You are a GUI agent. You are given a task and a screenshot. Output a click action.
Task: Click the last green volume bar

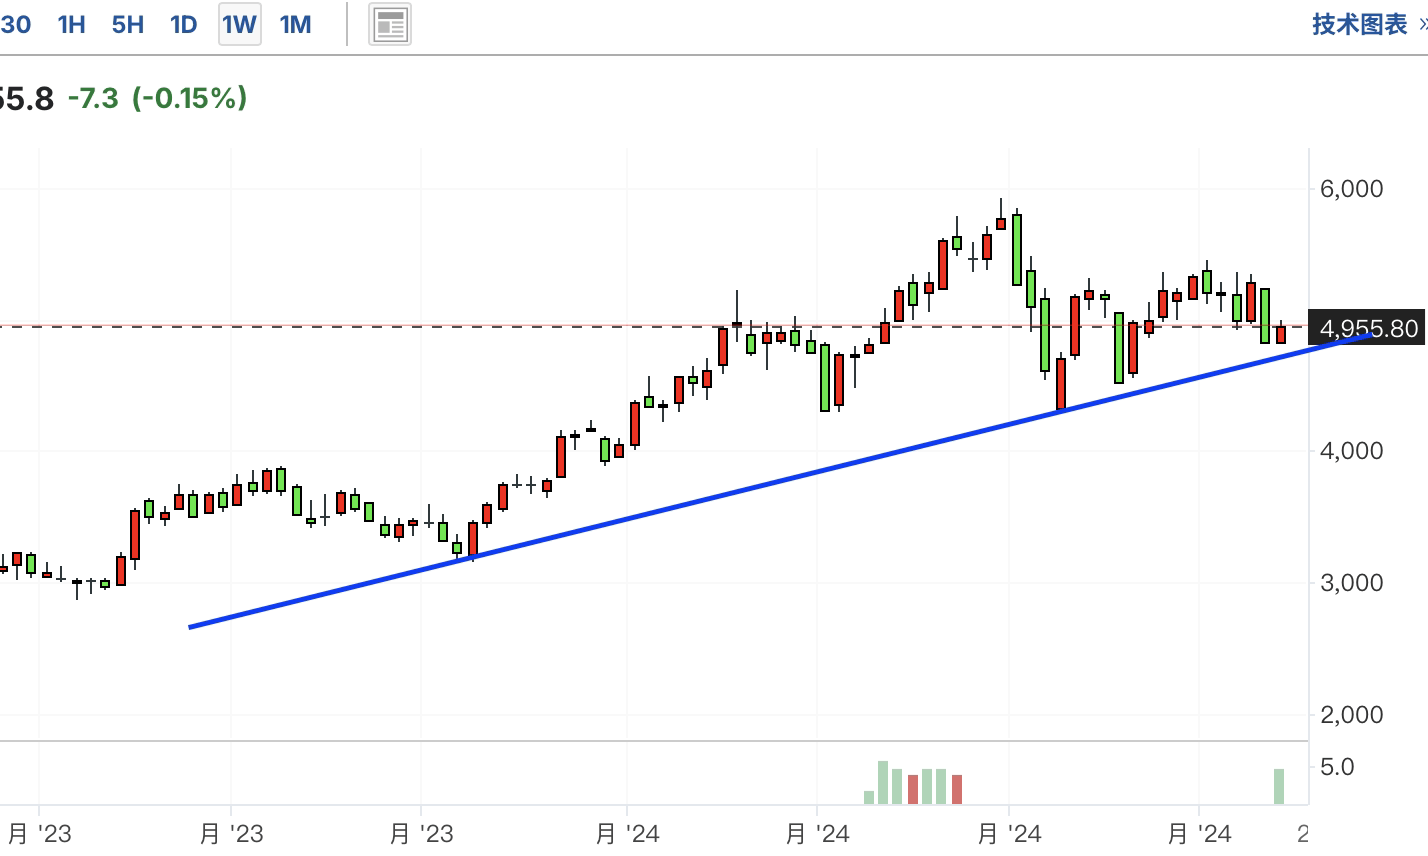click(x=1279, y=786)
